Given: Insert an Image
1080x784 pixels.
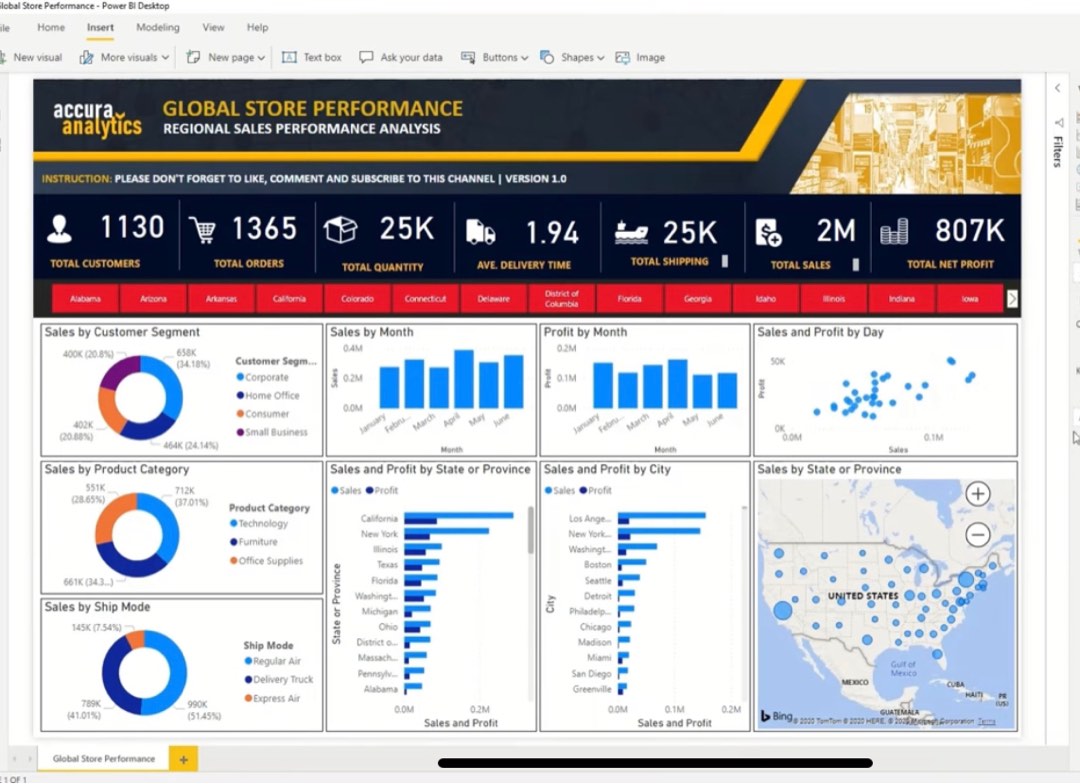Looking at the screenshot, I should pos(640,57).
